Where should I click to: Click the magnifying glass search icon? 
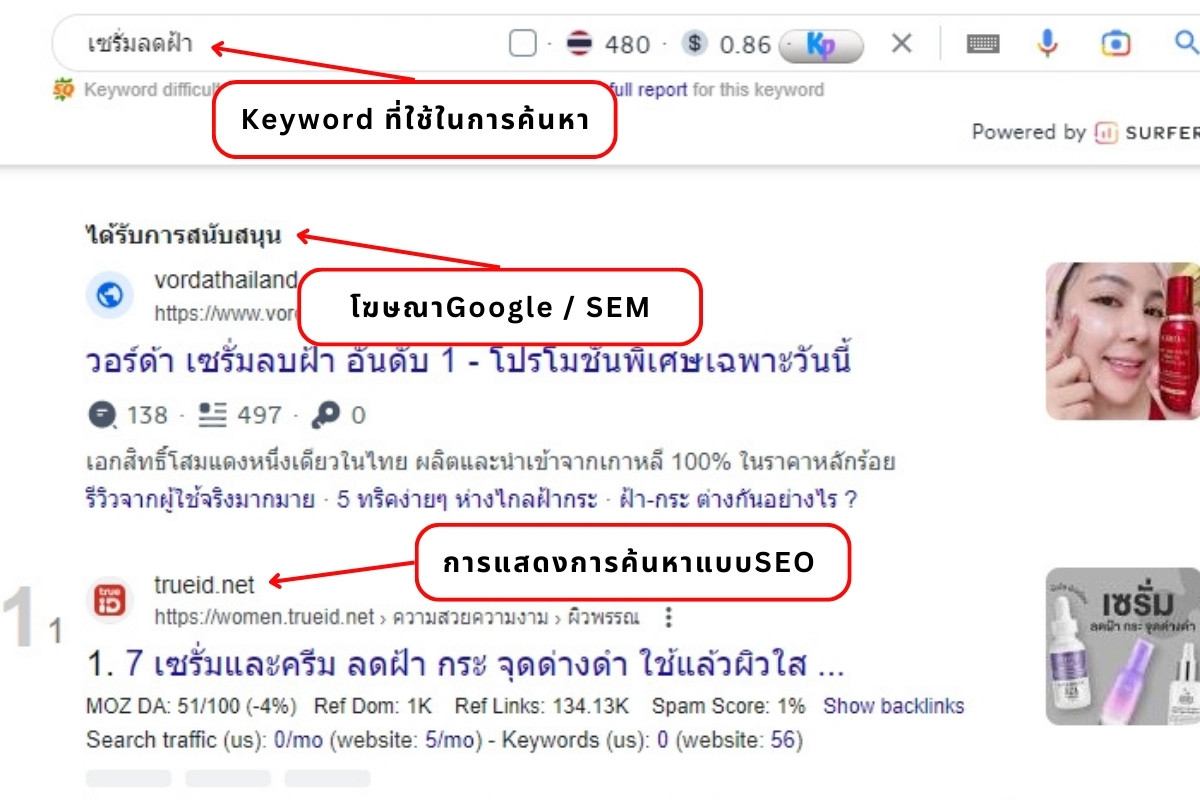tap(1186, 43)
